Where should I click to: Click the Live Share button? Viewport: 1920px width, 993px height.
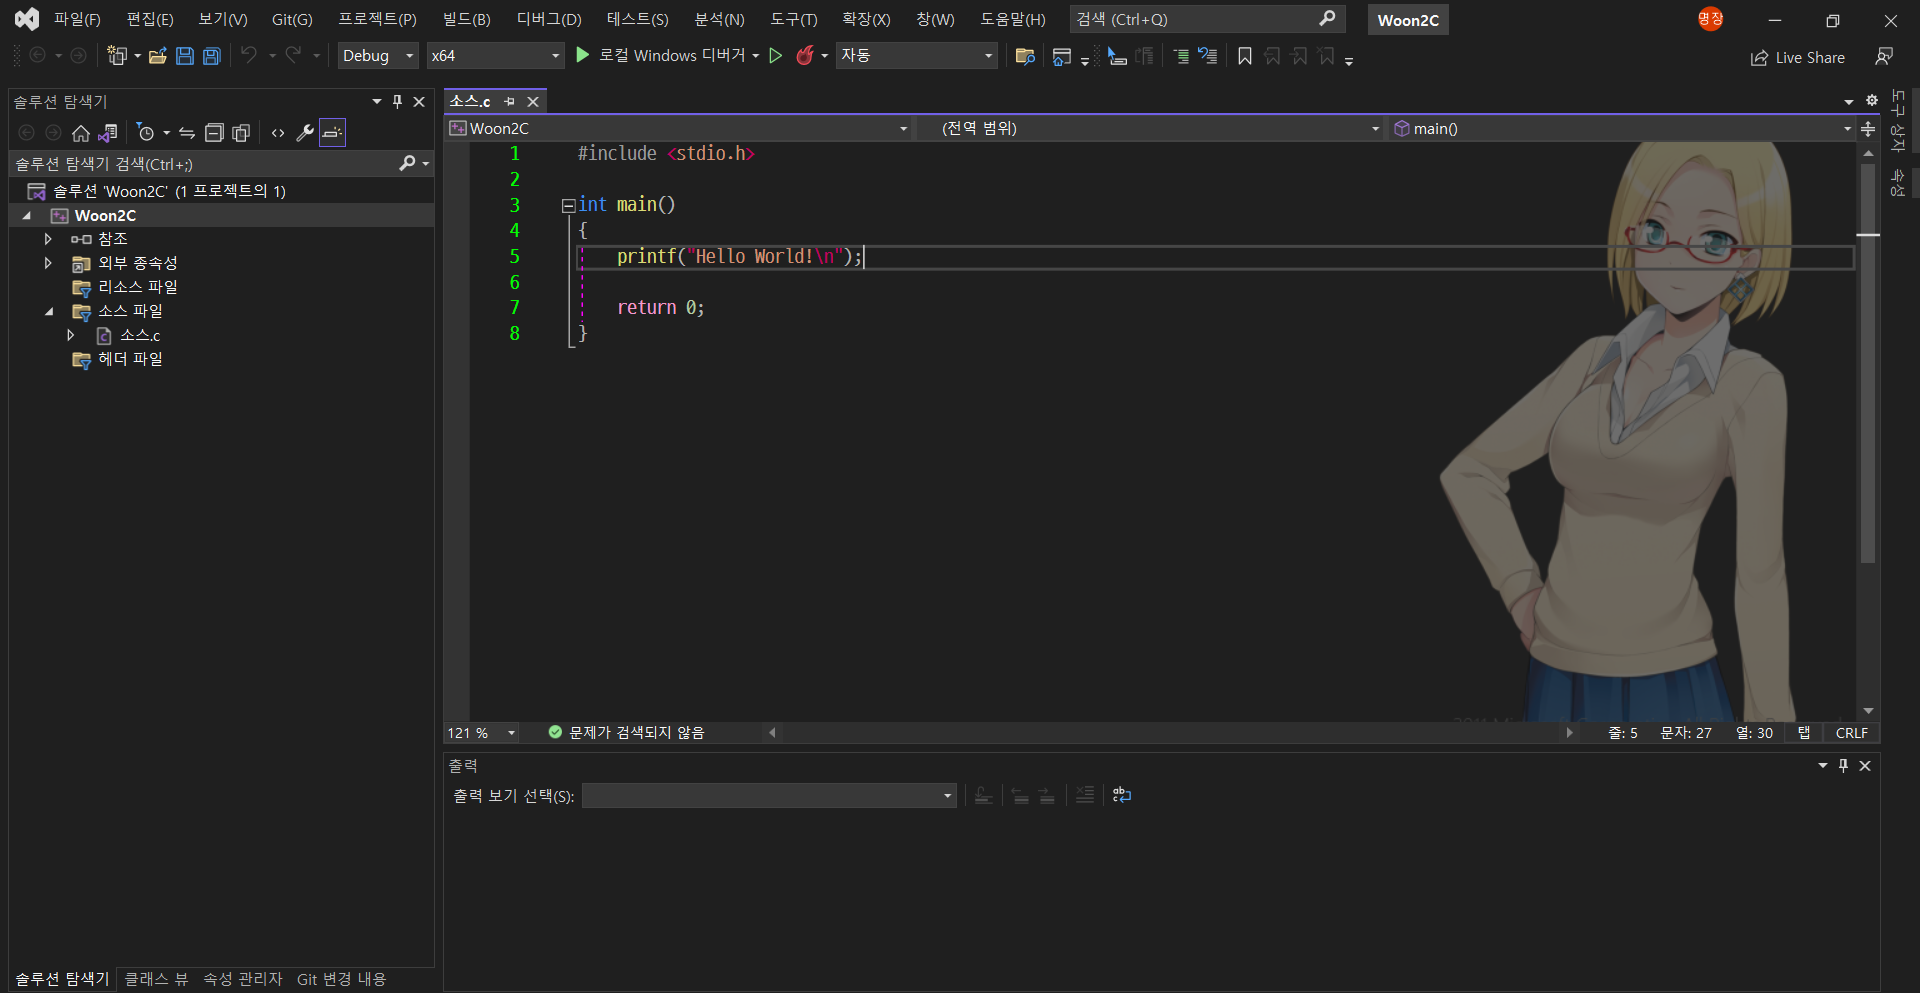pyautogui.click(x=1798, y=57)
